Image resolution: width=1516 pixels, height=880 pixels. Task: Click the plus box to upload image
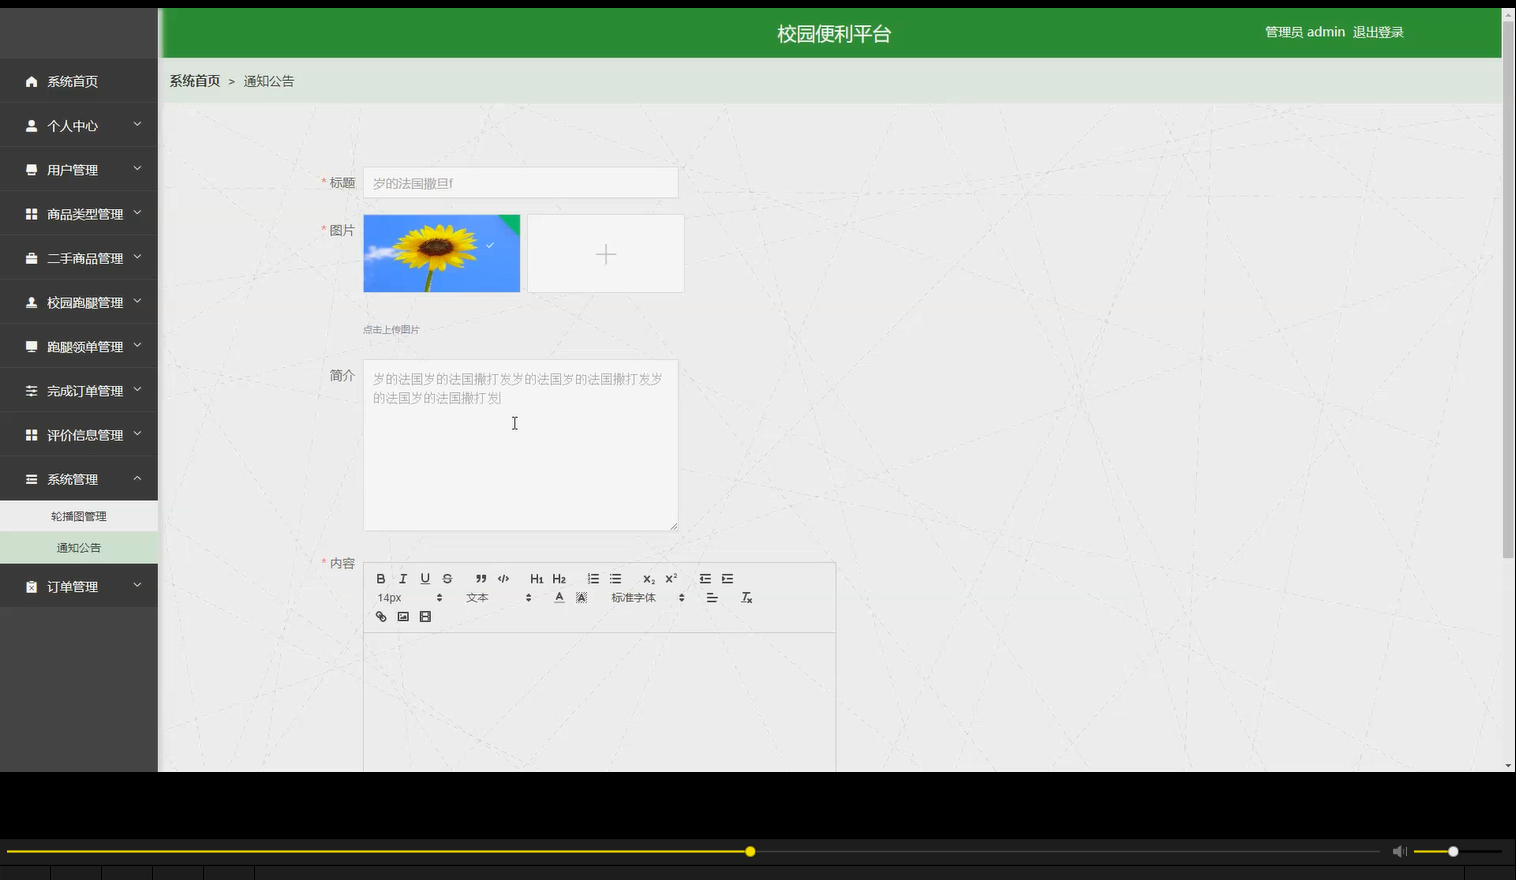pyautogui.click(x=606, y=253)
